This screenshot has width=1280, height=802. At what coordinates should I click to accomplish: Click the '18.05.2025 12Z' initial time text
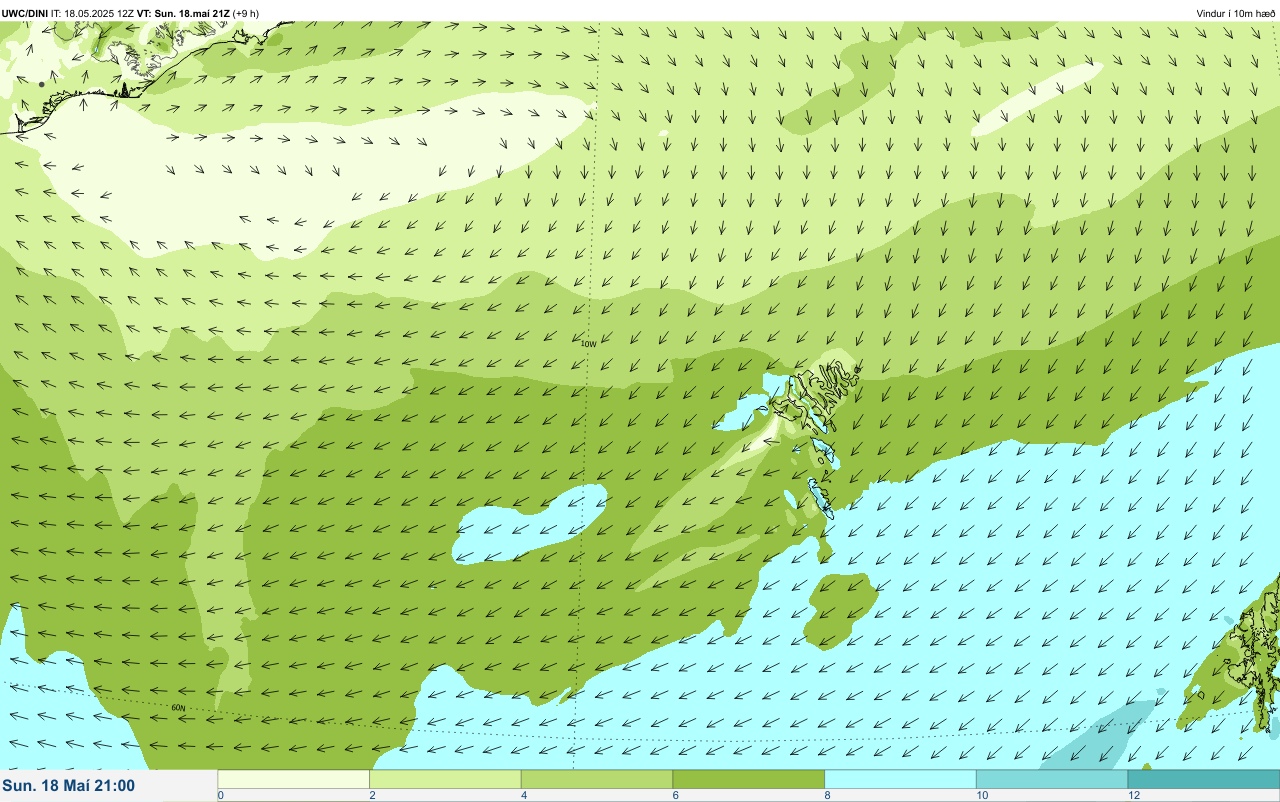[99, 13]
